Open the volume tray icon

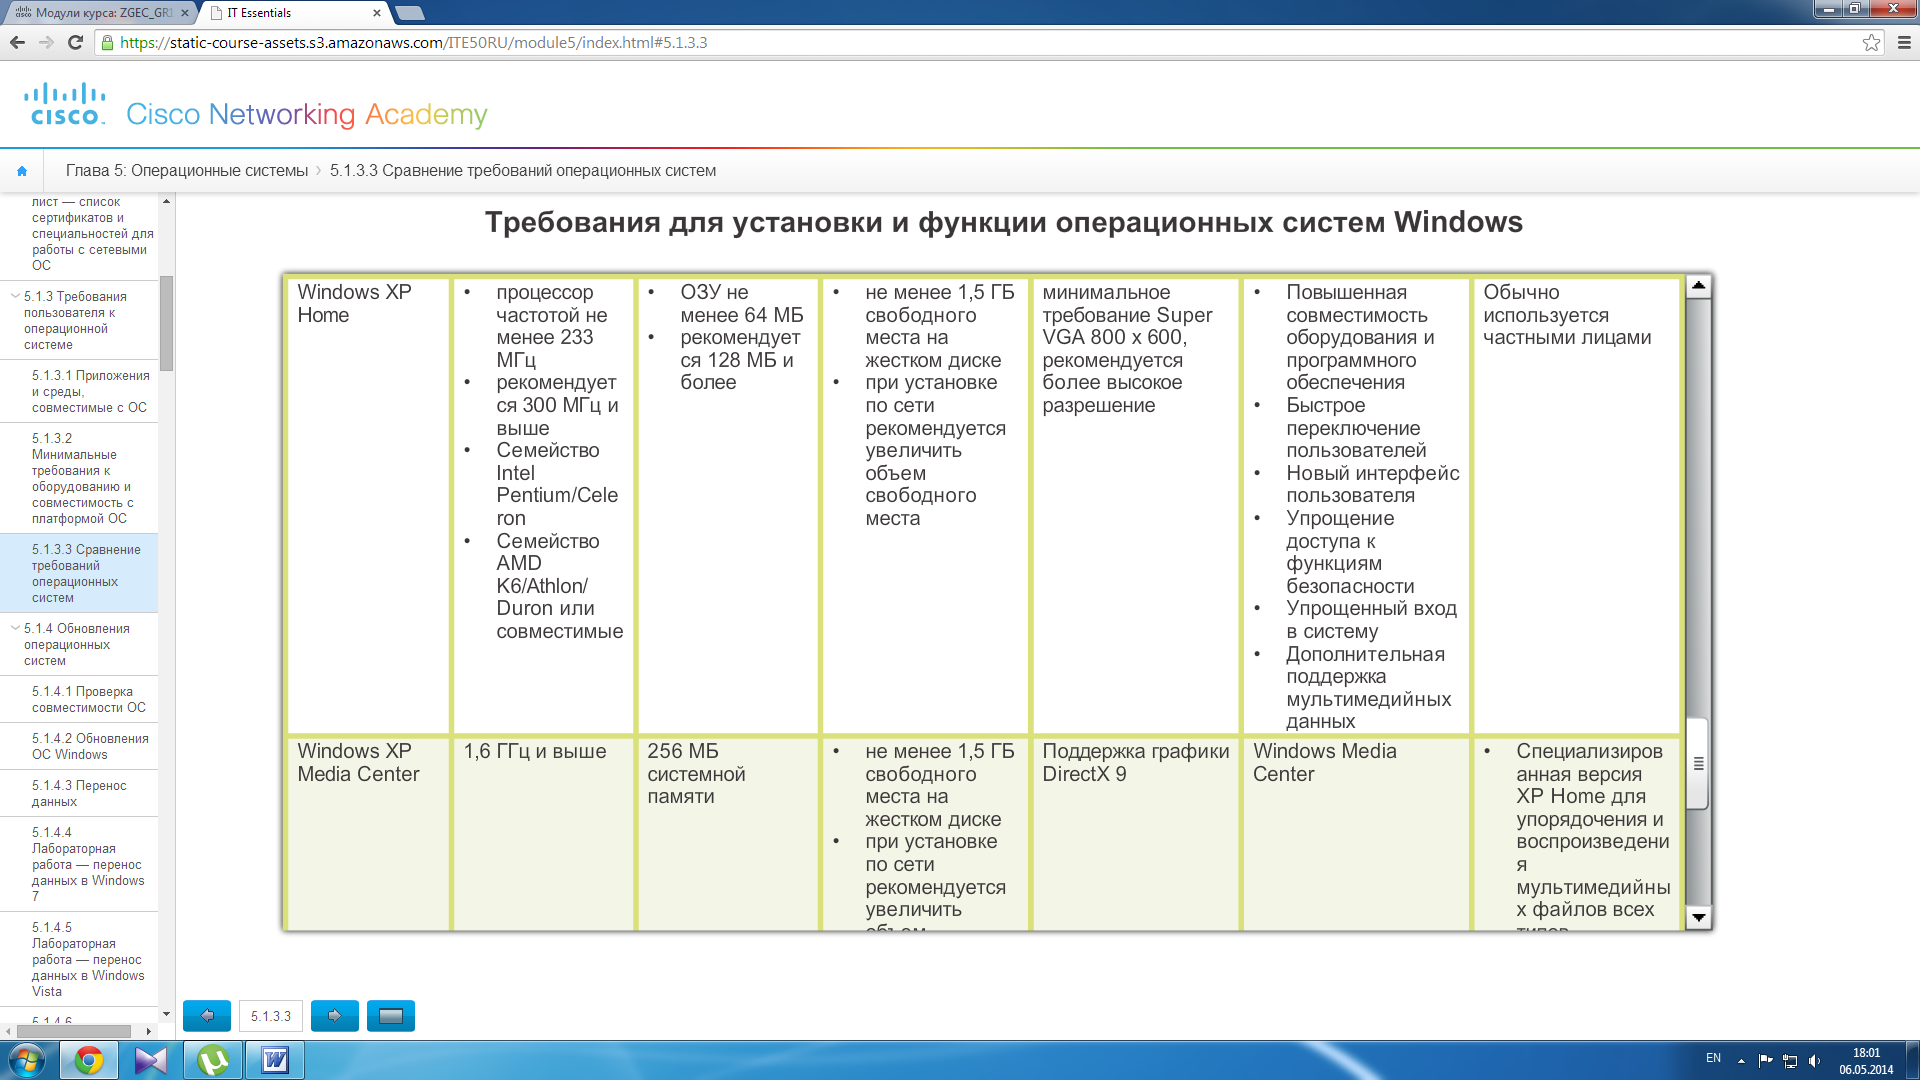coord(1815,1061)
